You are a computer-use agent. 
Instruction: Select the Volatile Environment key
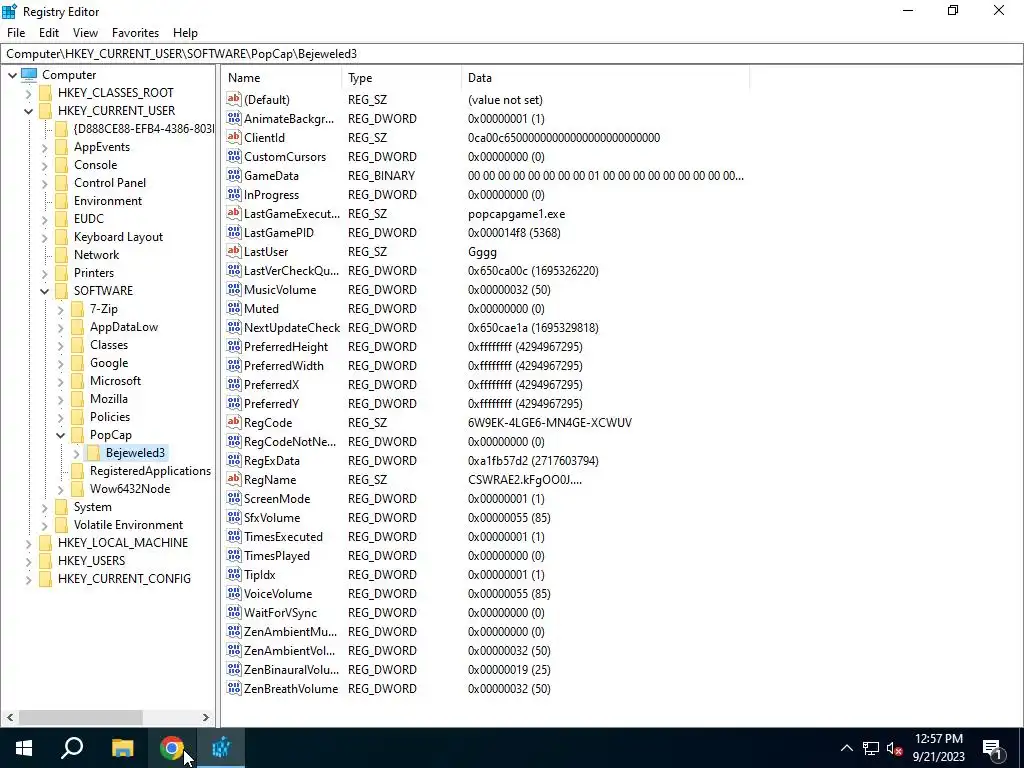[x=128, y=524]
